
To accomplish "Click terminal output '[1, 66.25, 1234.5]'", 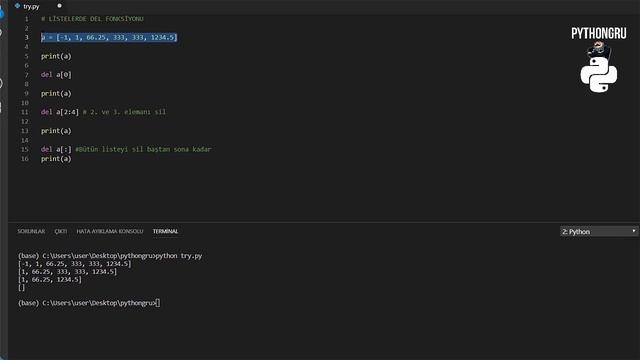I will click(50, 280).
